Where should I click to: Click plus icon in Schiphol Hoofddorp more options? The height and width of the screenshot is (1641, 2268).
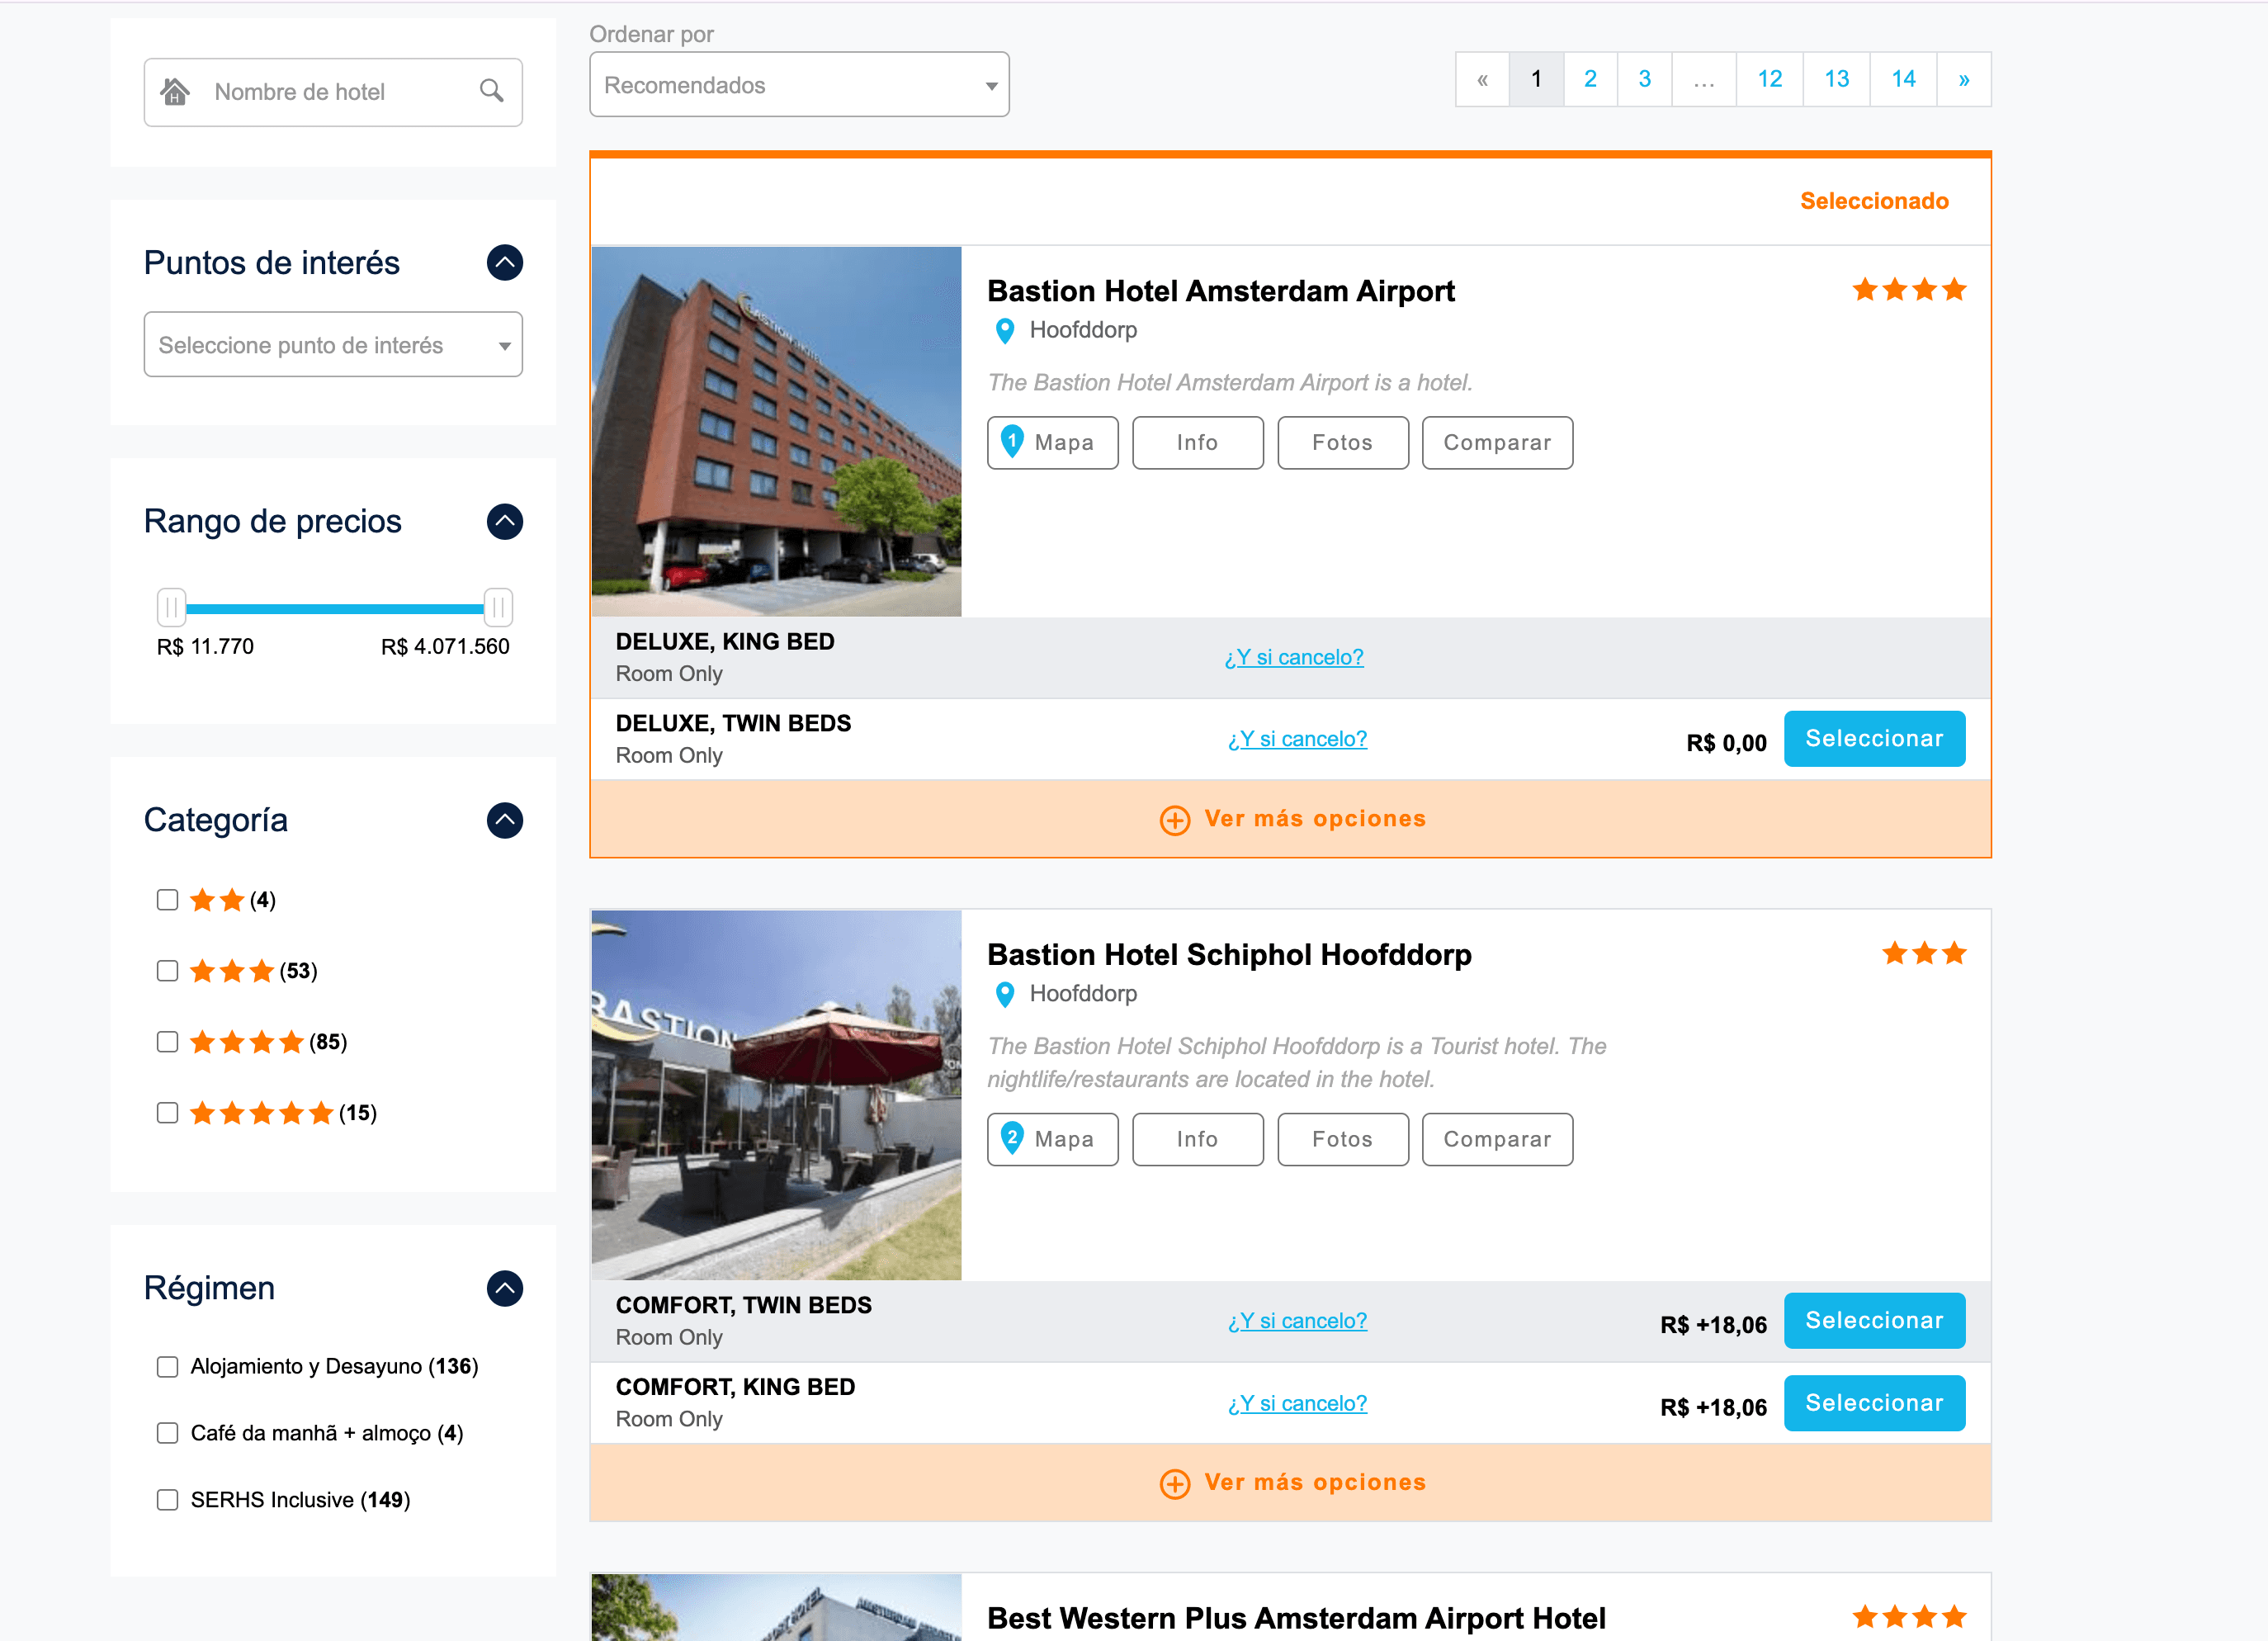1174,1483
